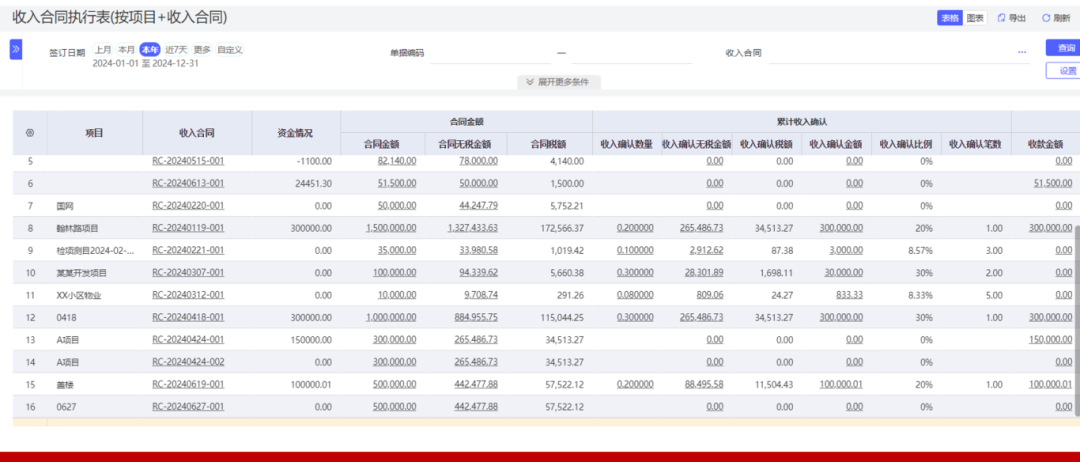Viewport: 1080px width, 462px height.
Task: Click the 资金情况 column header
Action: point(295,133)
